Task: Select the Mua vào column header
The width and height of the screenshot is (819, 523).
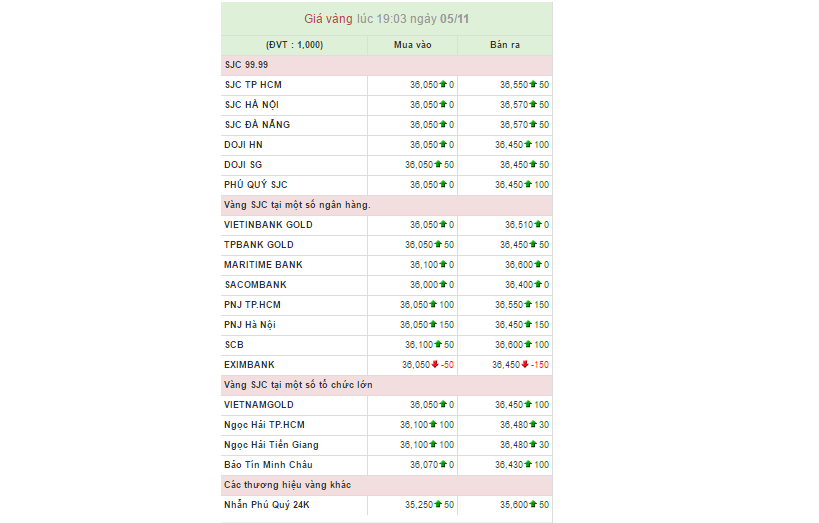Action: pos(412,45)
